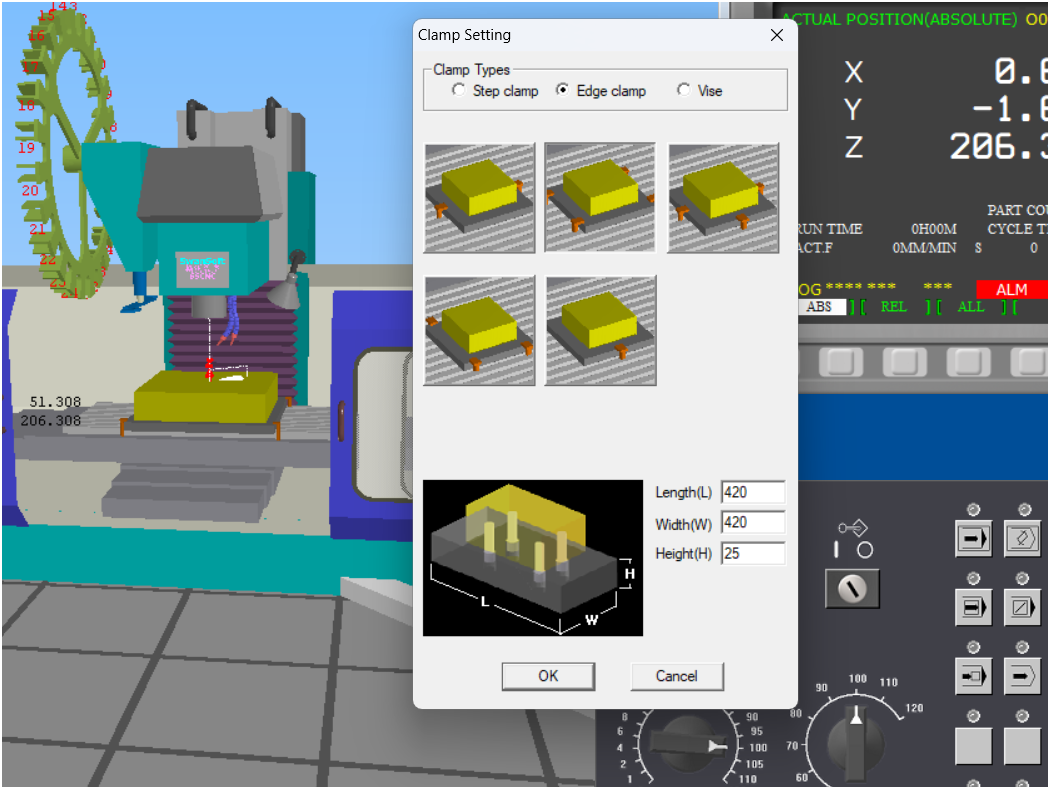The image size is (1050, 789).
Task: Click the 51.308 coordinate text in 3D view
Action: (x=55, y=402)
